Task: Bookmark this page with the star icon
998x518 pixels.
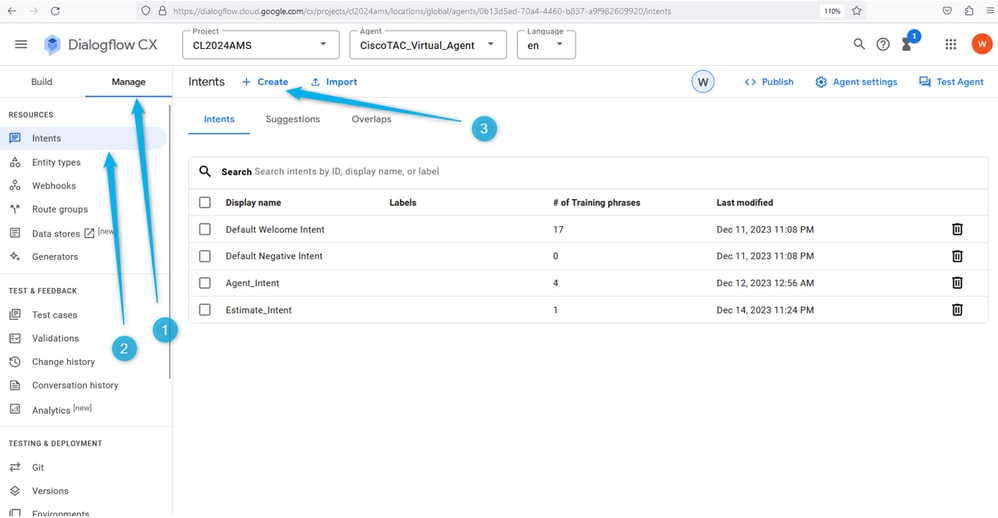Action: [x=857, y=11]
